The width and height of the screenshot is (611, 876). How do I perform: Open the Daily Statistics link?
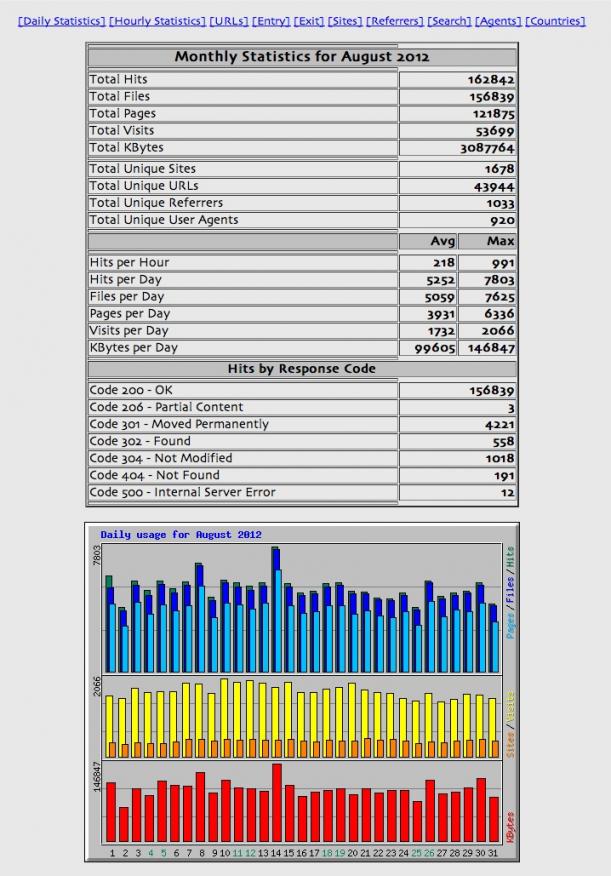(x=61, y=21)
